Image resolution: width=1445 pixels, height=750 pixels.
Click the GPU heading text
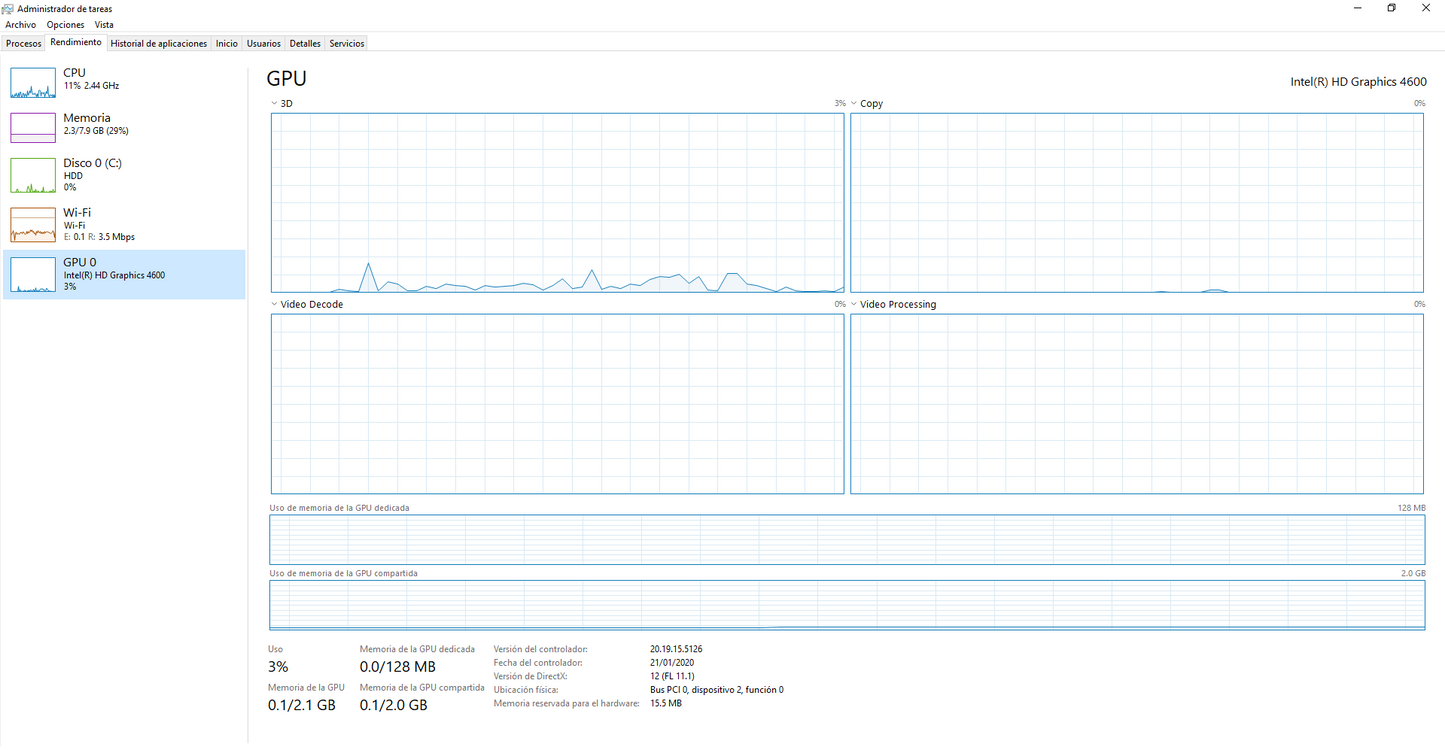pyautogui.click(x=287, y=80)
